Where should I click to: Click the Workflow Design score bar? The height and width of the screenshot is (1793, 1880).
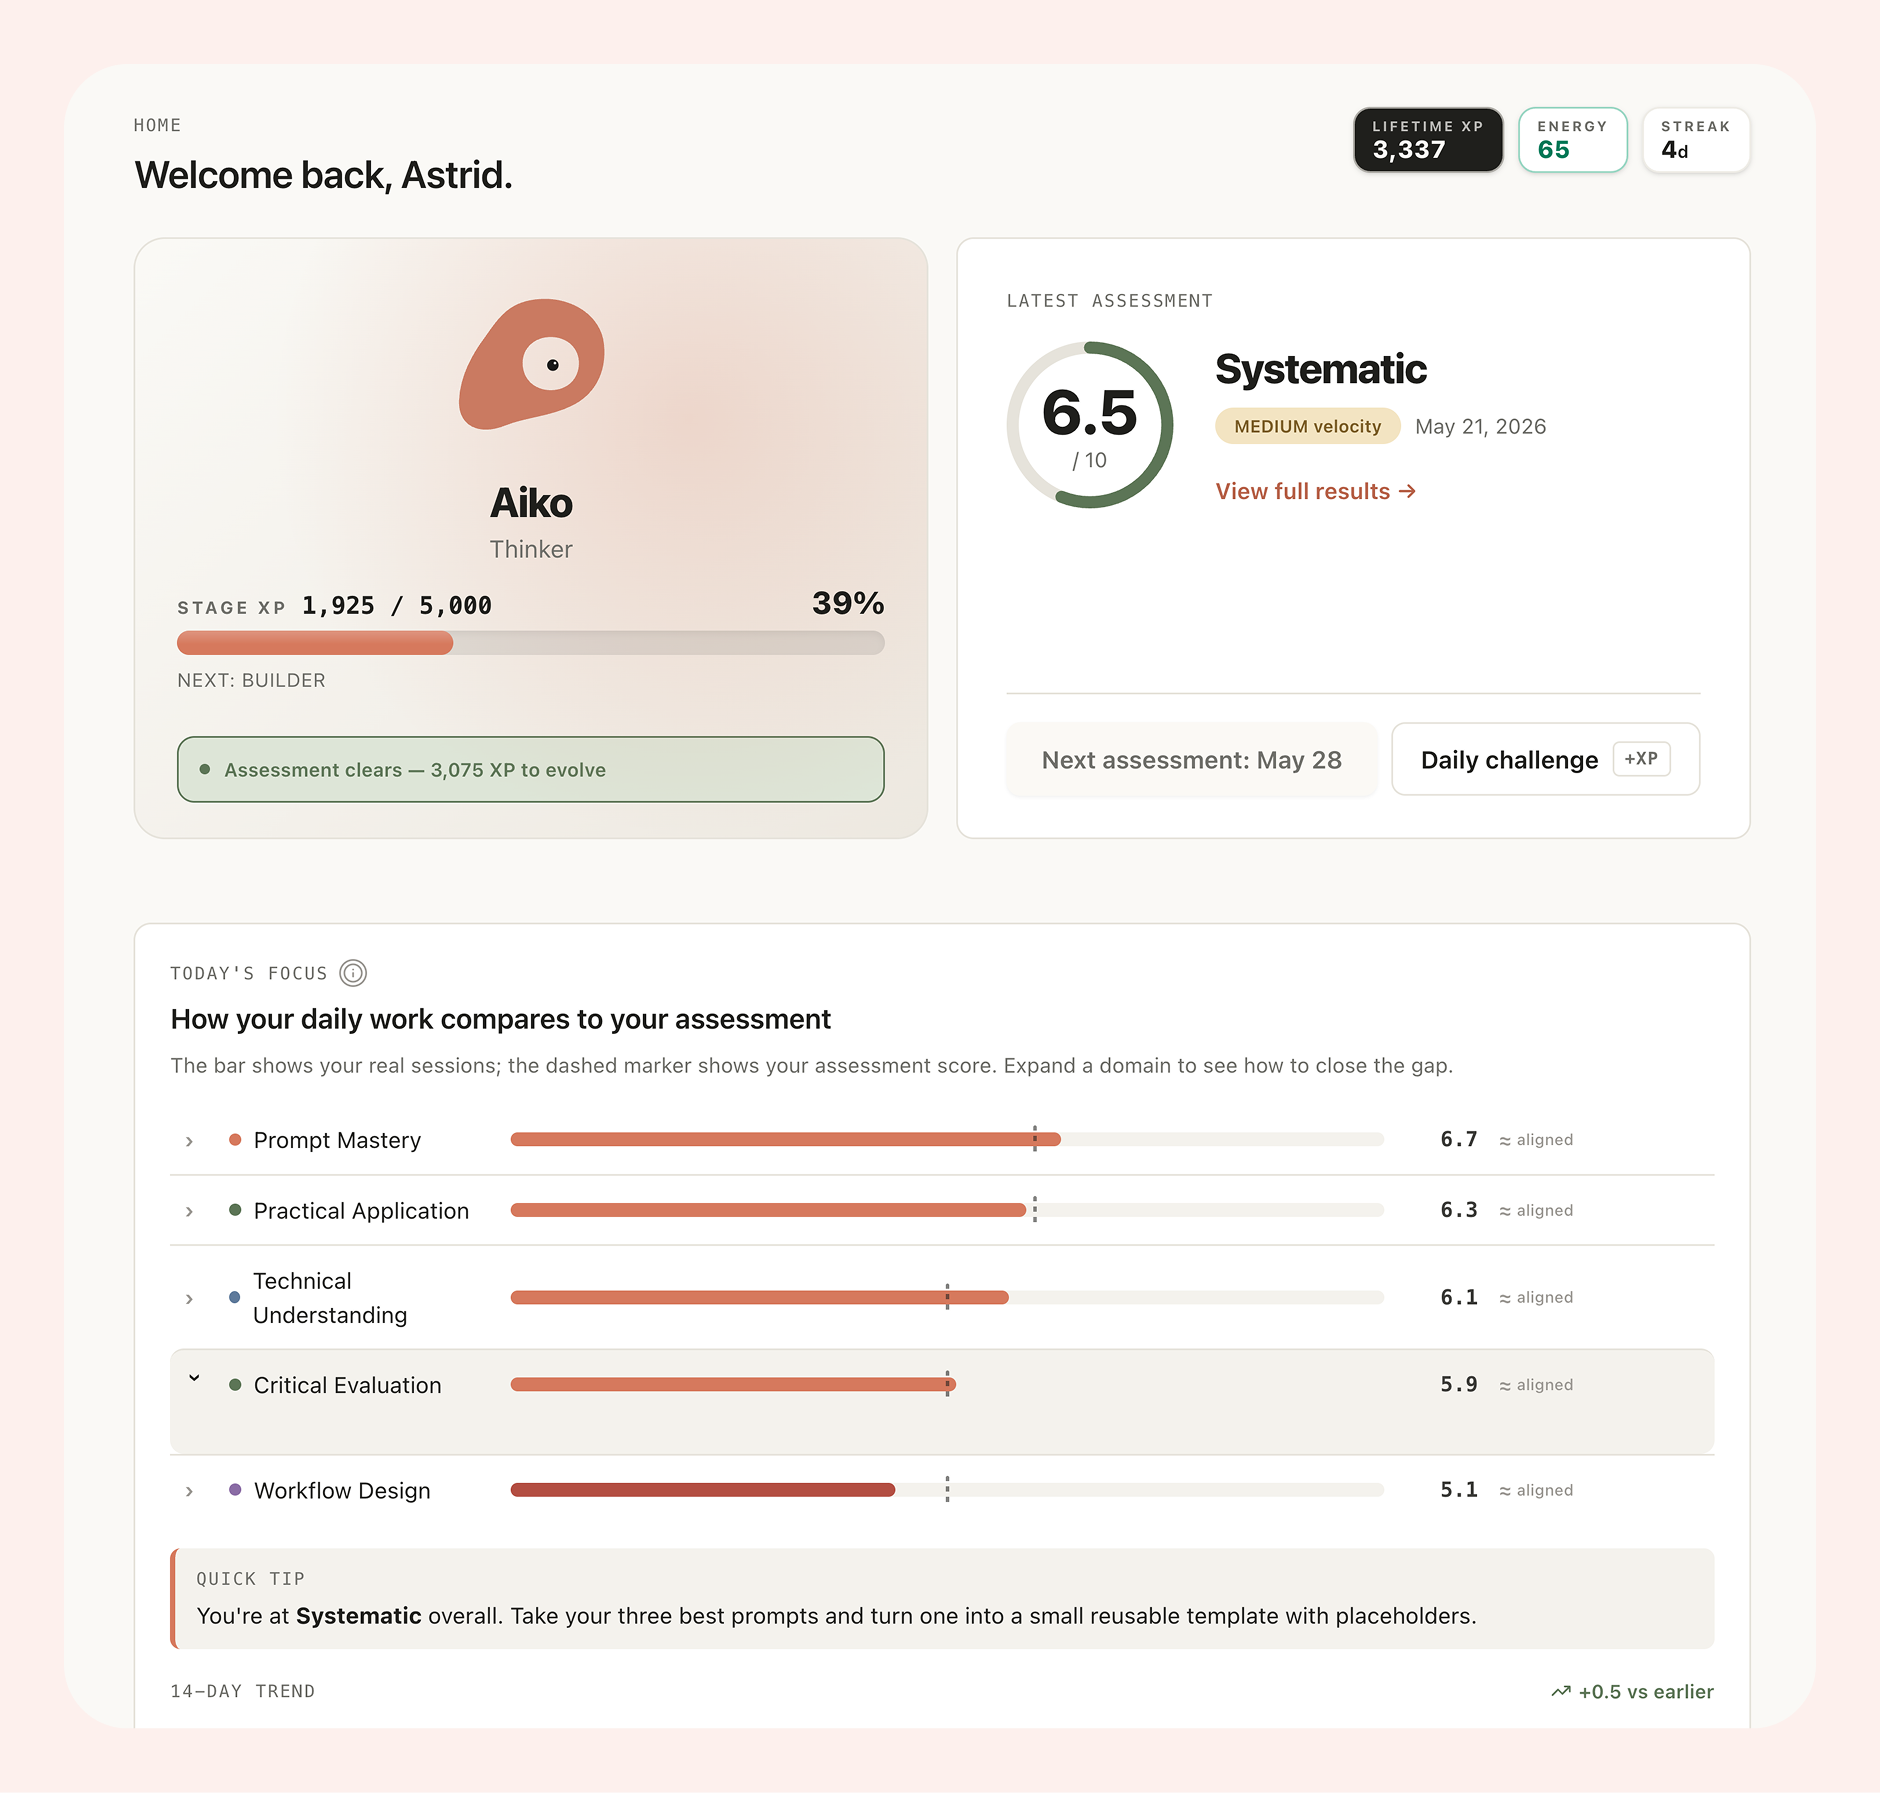947,1490
